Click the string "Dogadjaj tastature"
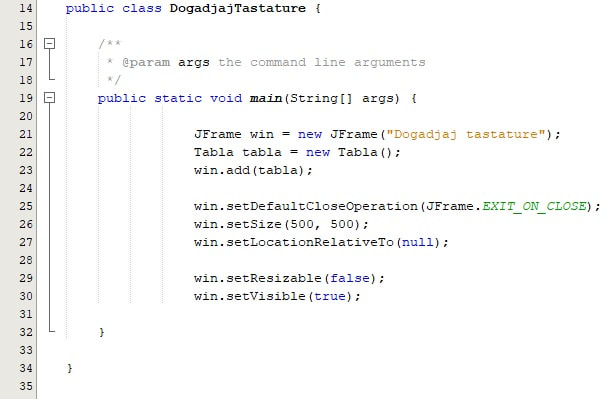609x399 pixels. pyautogui.click(x=466, y=134)
